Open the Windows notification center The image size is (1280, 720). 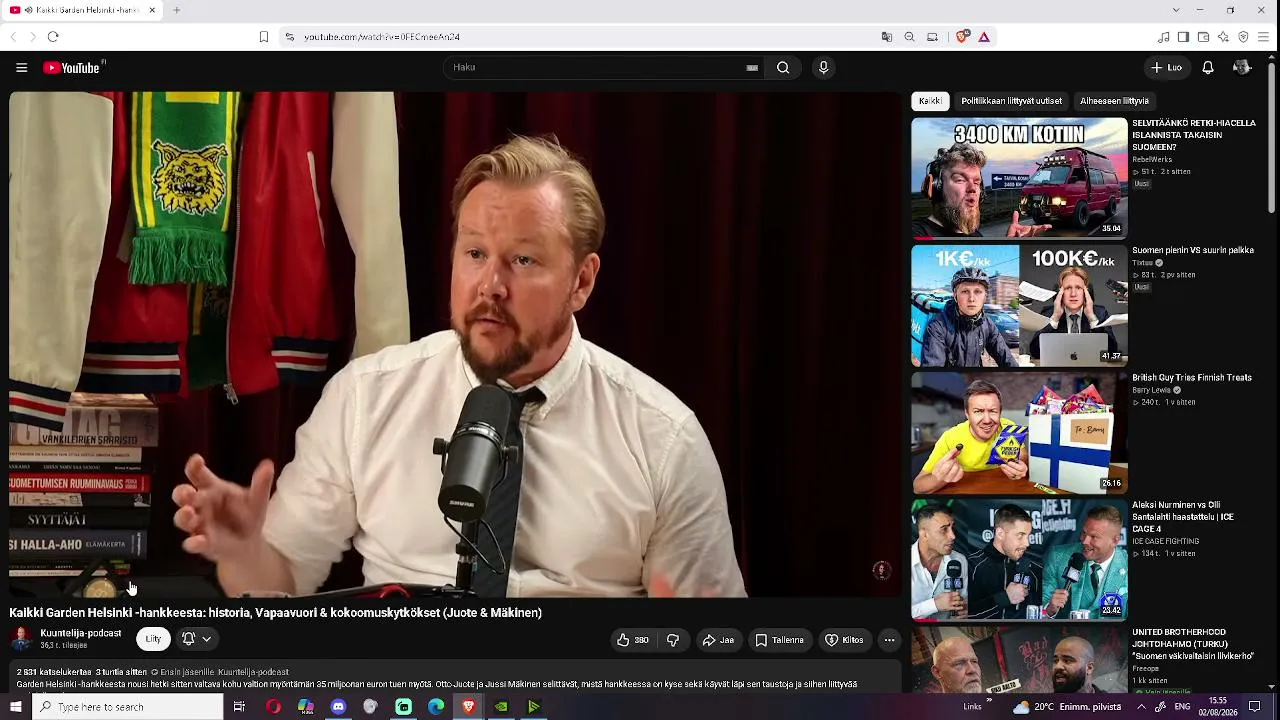pyautogui.click(x=1255, y=707)
